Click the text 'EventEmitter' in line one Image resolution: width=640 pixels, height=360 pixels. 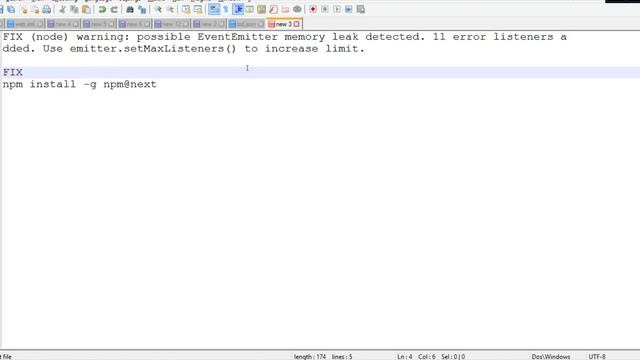pyautogui.click(x=238, y=37)
